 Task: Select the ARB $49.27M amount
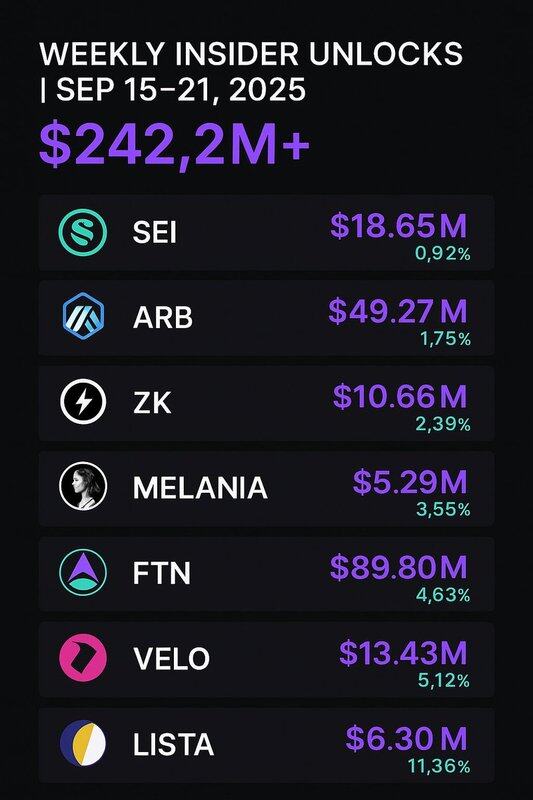coord(398,311)
